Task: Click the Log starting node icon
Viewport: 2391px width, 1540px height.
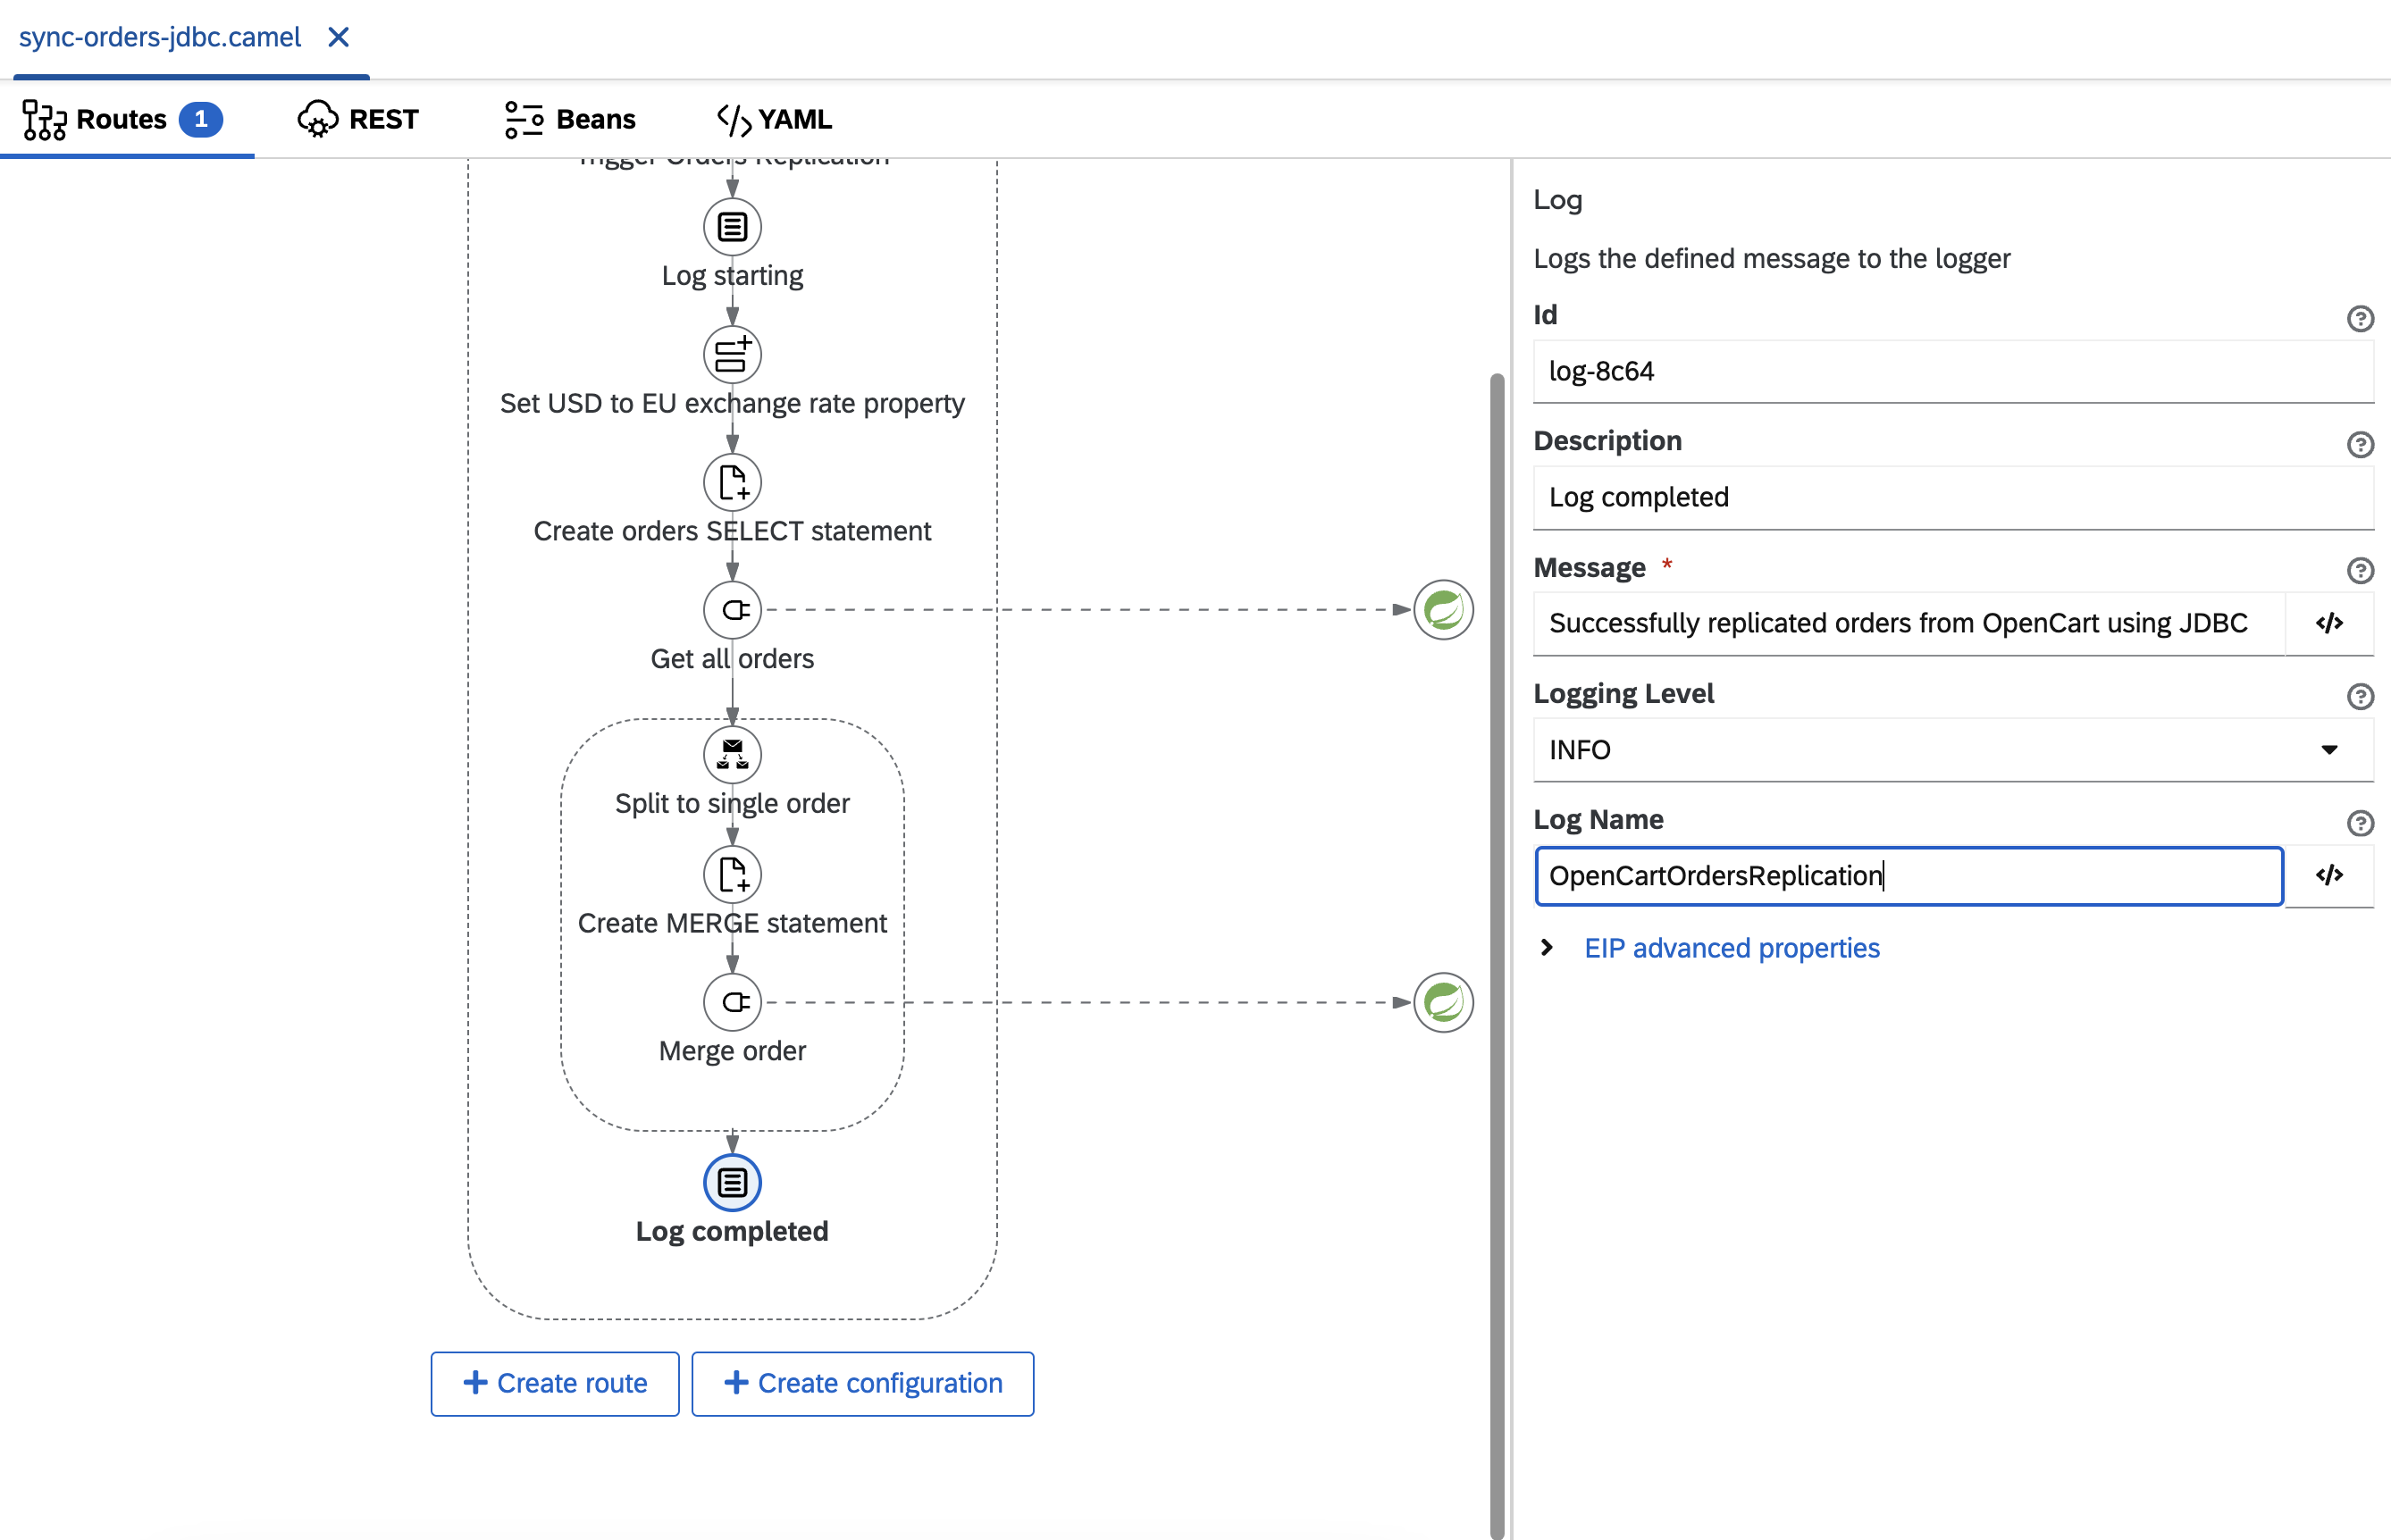Action: (x=730, y=227)
